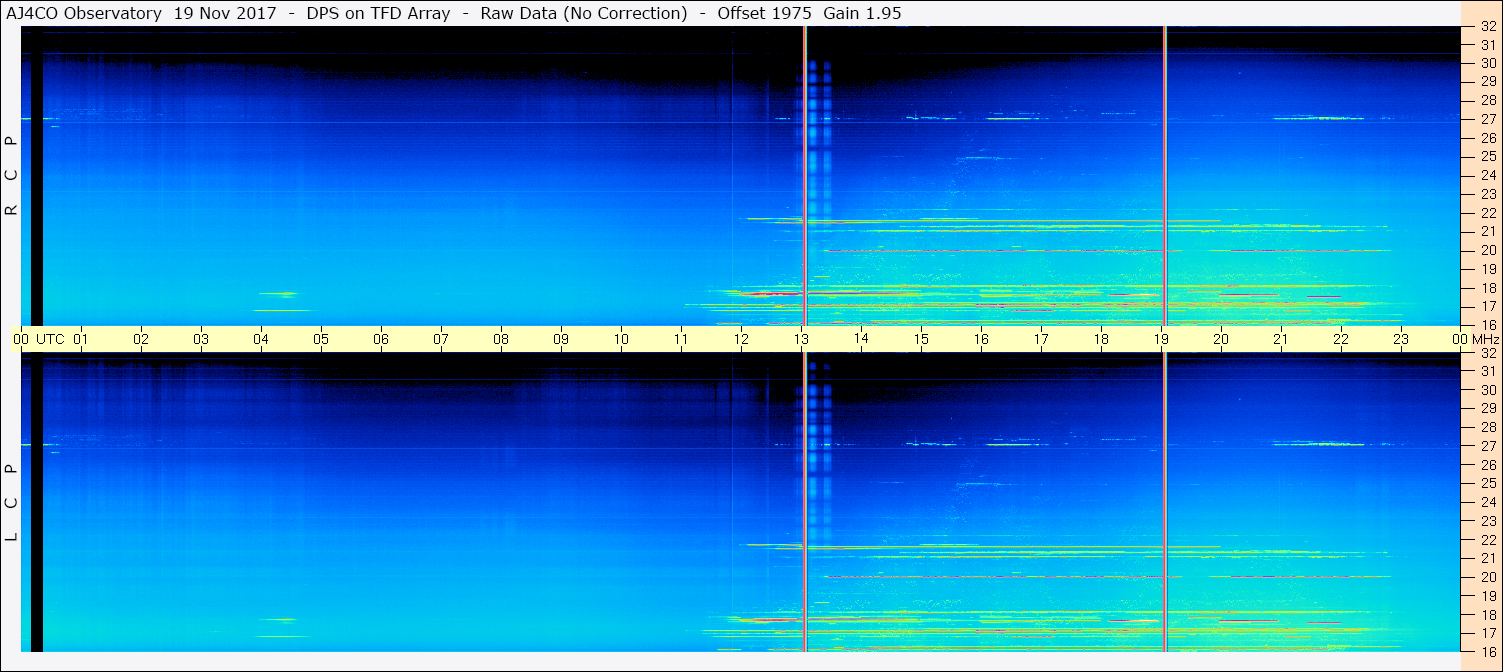Click the 19 UTC vertical marker in RCP panel

[1165, 175]
